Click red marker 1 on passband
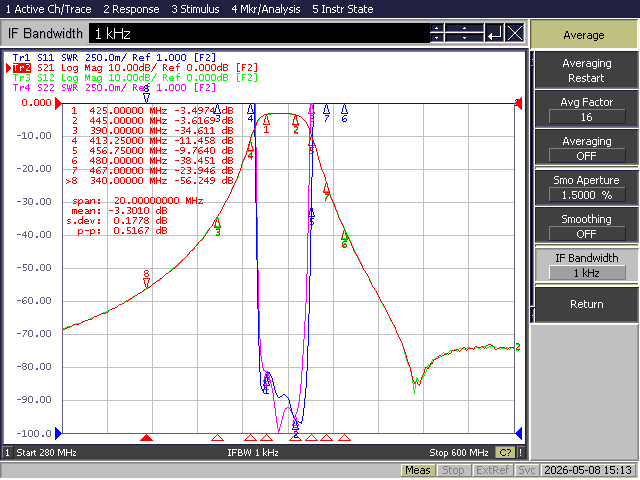The height and width of the screenshot is (480, 640). pos(267,123)
